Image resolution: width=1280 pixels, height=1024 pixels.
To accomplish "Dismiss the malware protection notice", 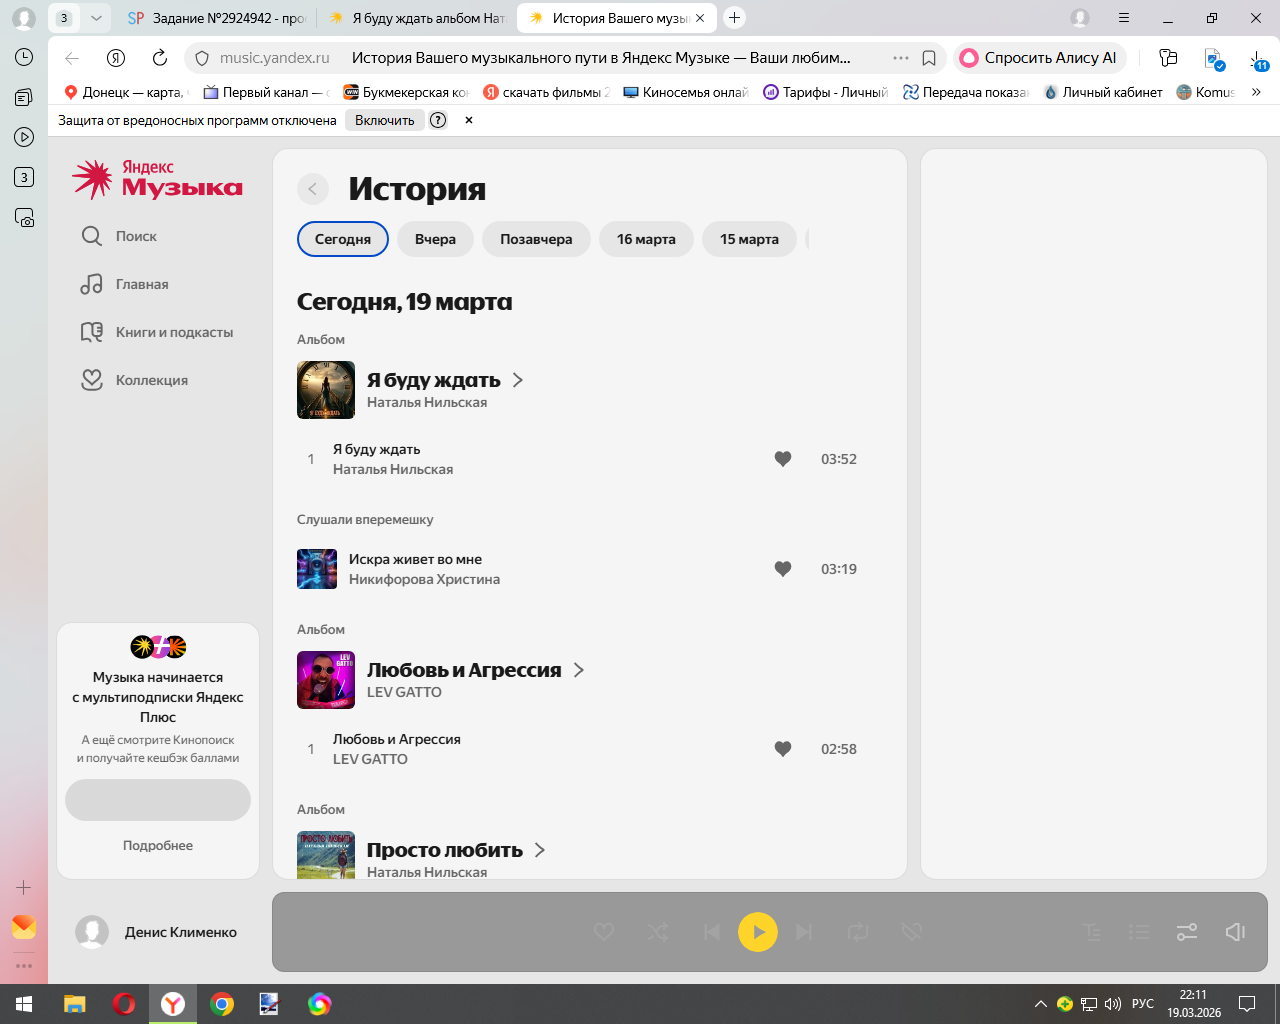I will [x=469, y=120].
